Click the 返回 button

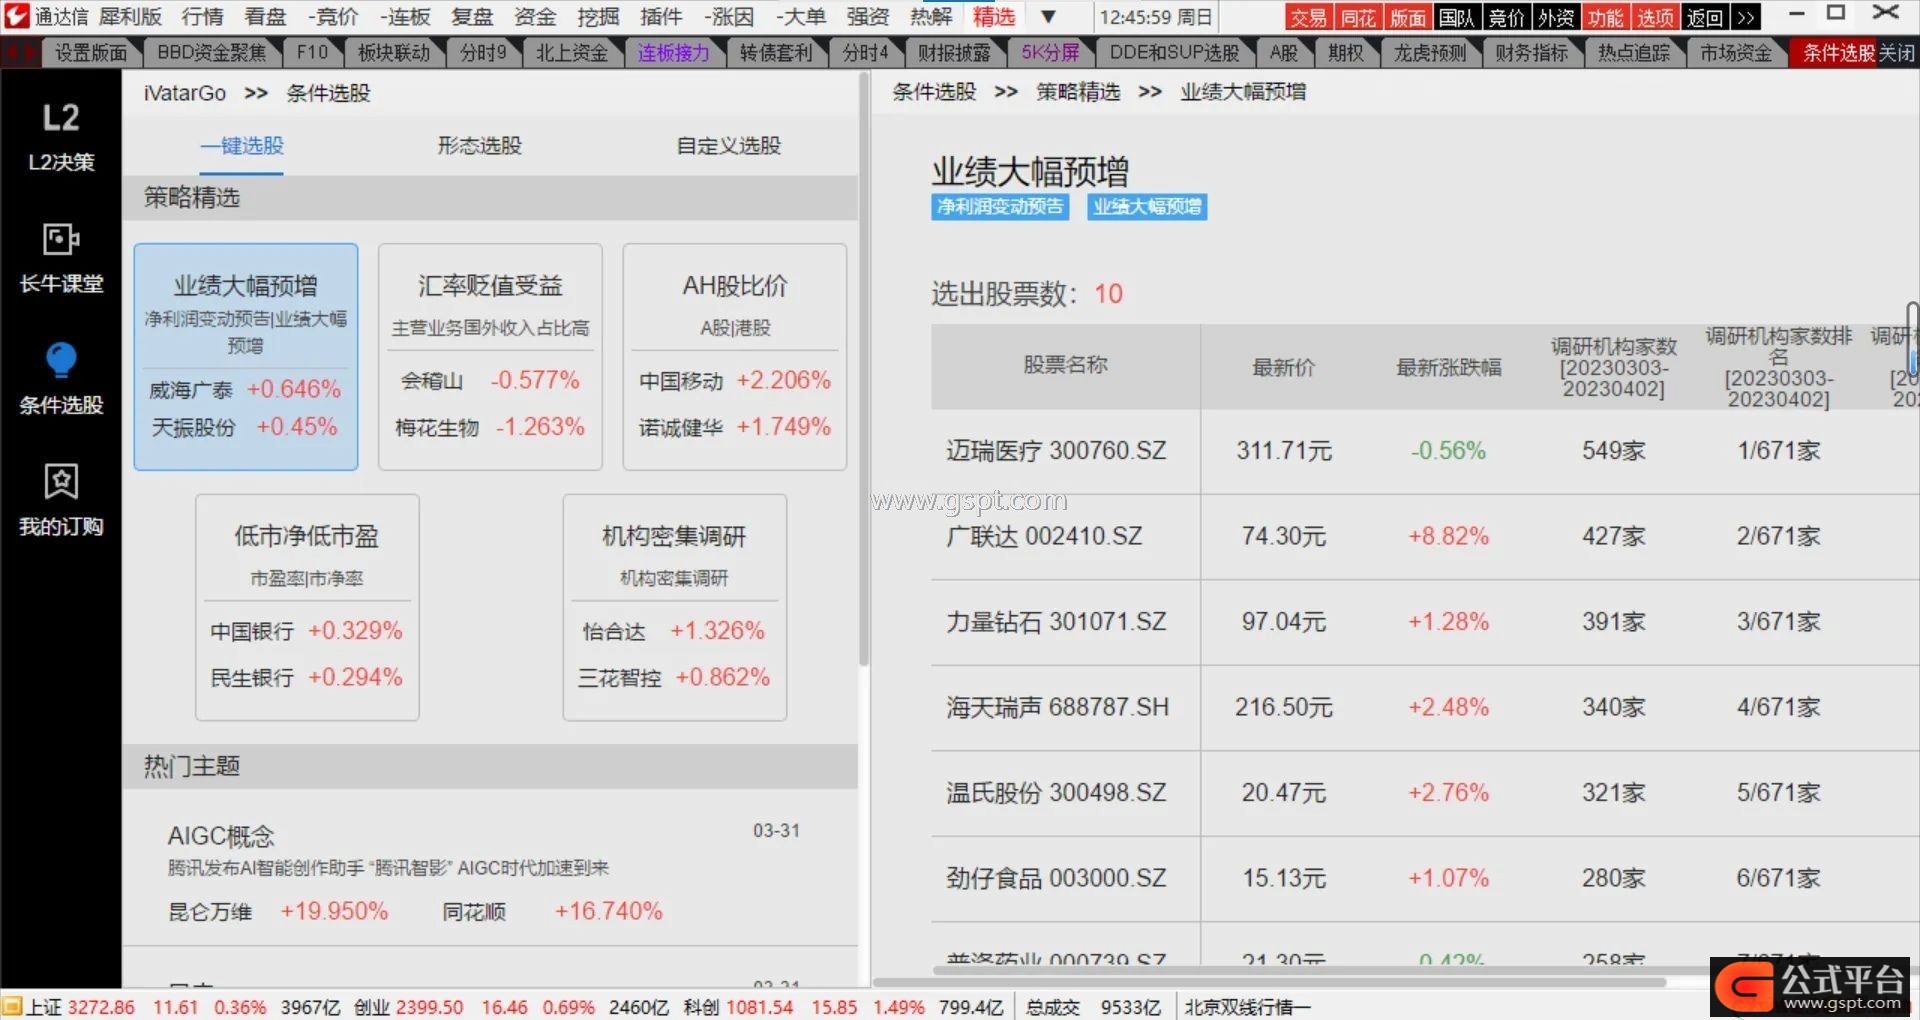point(1704,18)
